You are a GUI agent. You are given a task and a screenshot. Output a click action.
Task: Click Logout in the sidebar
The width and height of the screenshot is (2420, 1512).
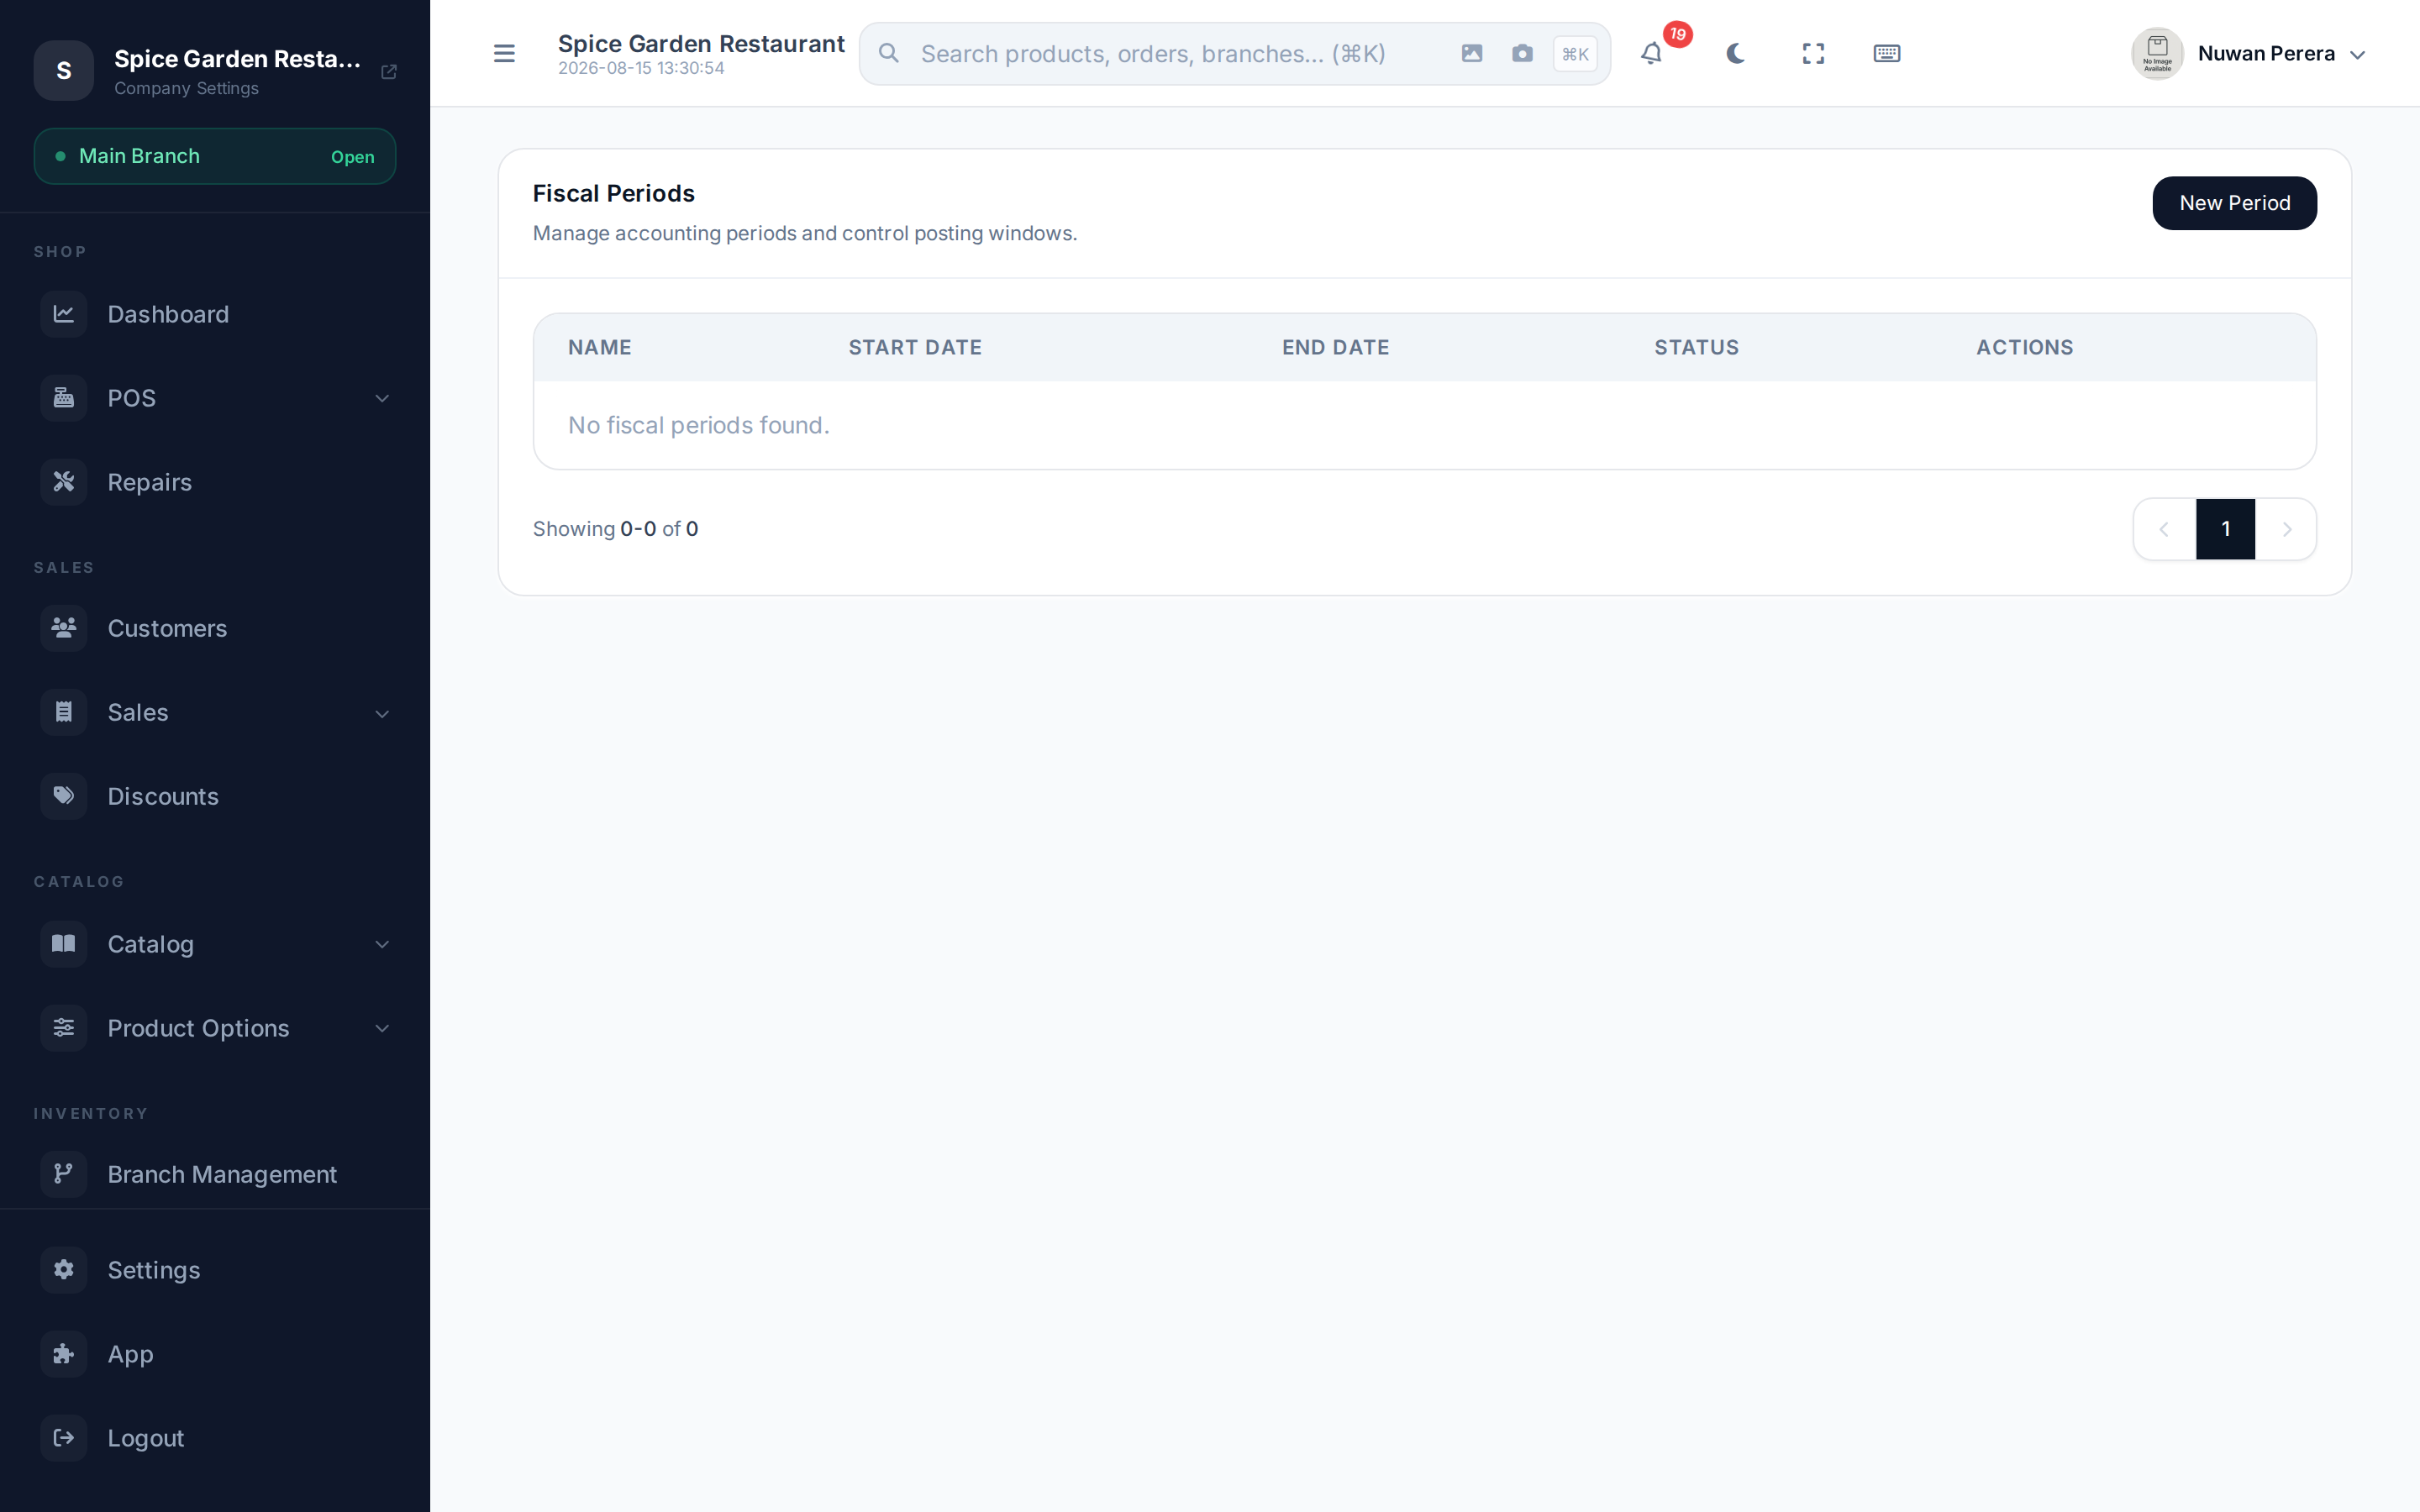(215, 1438)
